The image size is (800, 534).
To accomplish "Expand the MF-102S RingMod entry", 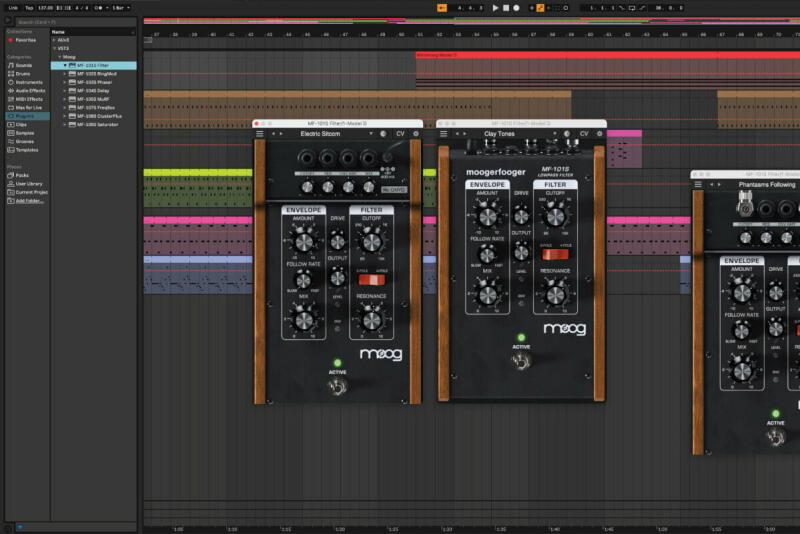I will pyautogui.click(x=65, y=74).
